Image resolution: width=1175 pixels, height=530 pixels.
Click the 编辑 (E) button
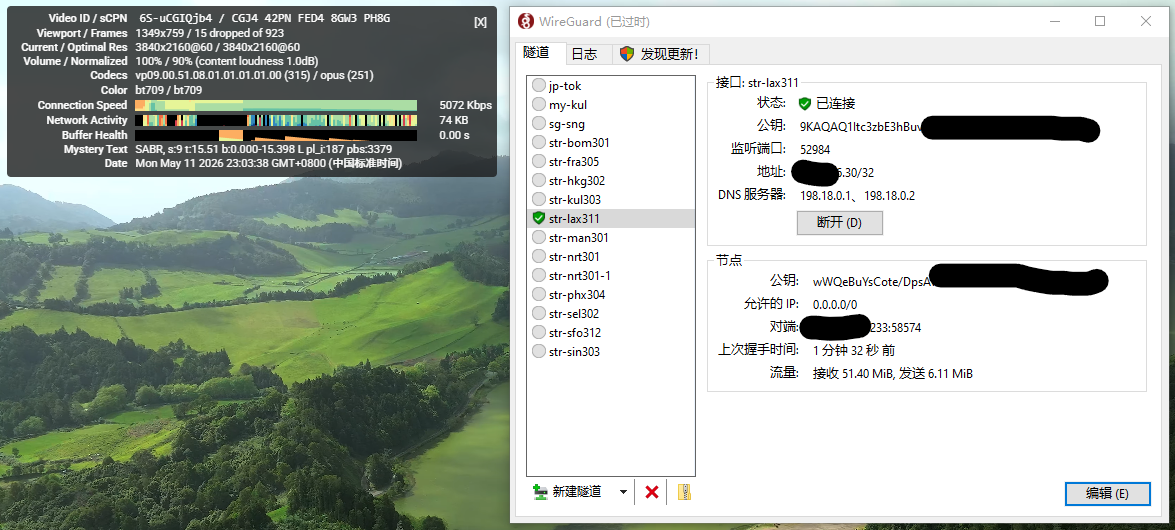pos(1108,493)
